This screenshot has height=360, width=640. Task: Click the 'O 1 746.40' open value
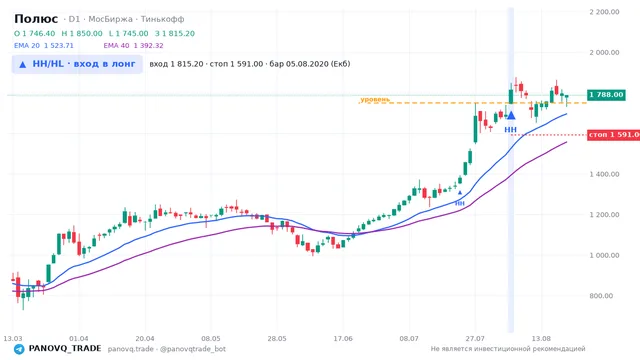click(x=34, y=33)
